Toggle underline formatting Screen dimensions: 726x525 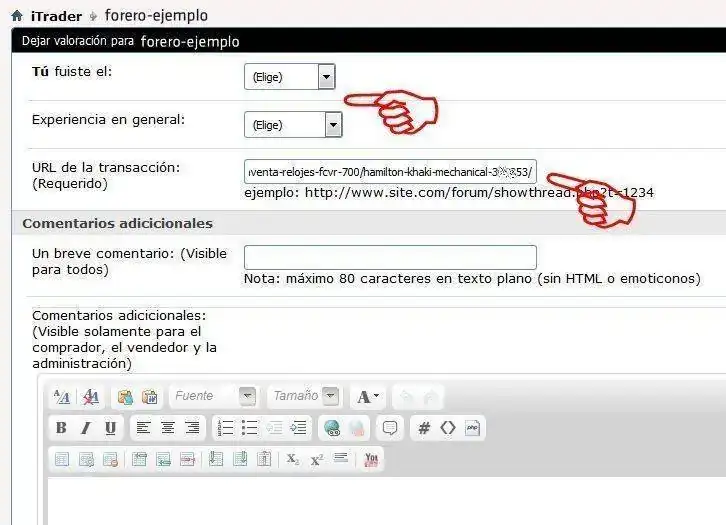click(110, 428)
